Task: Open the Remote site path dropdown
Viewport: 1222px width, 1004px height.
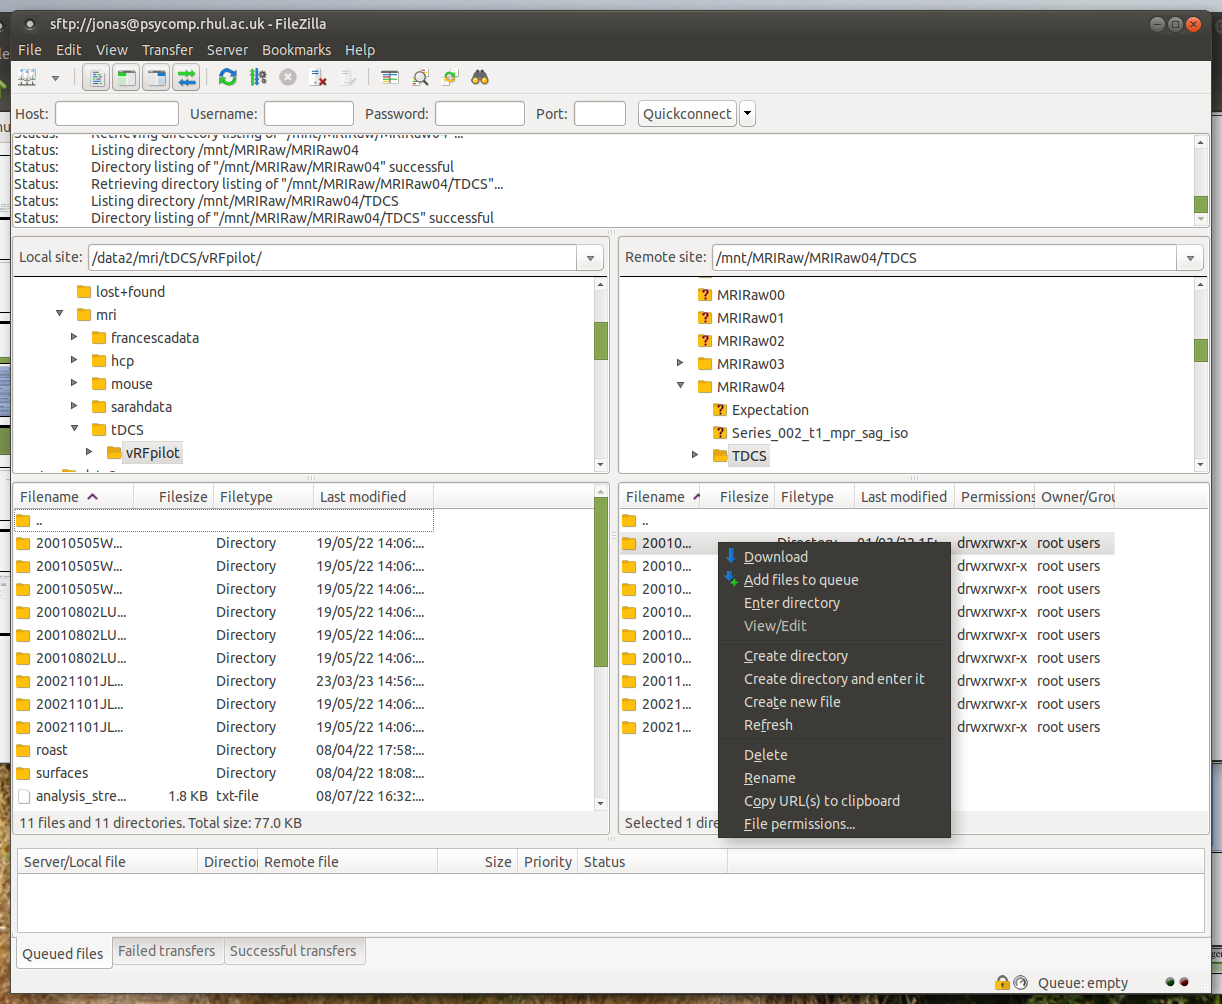Action: (1190, 258)
